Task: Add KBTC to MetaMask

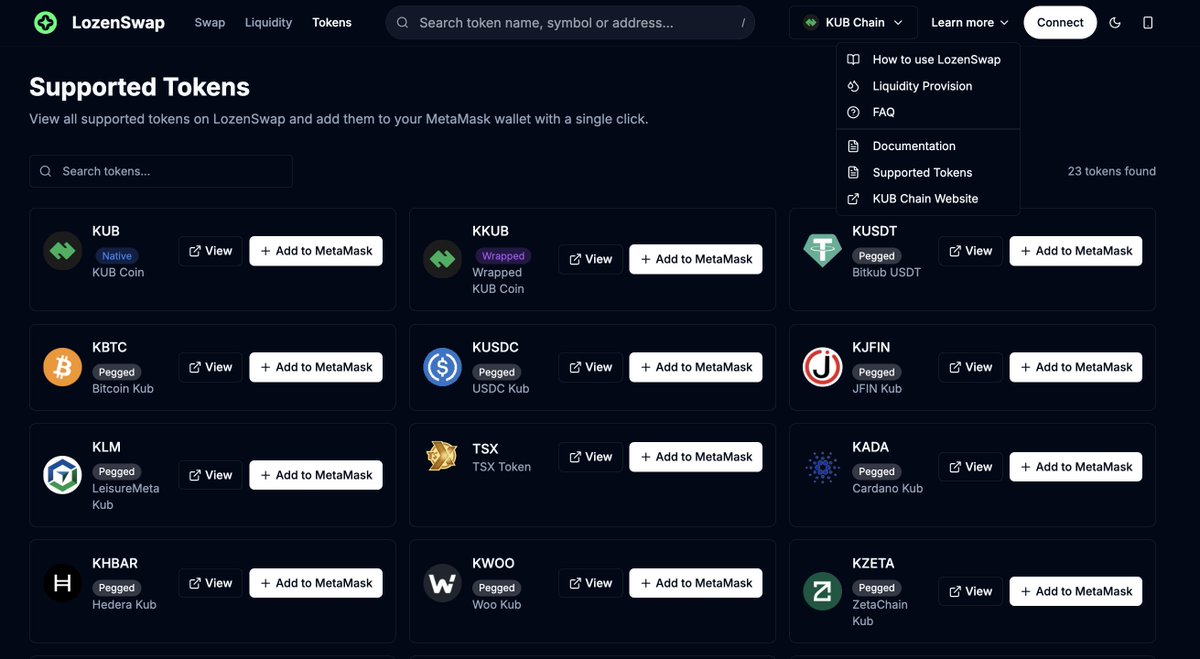Action: click(316, 367)
